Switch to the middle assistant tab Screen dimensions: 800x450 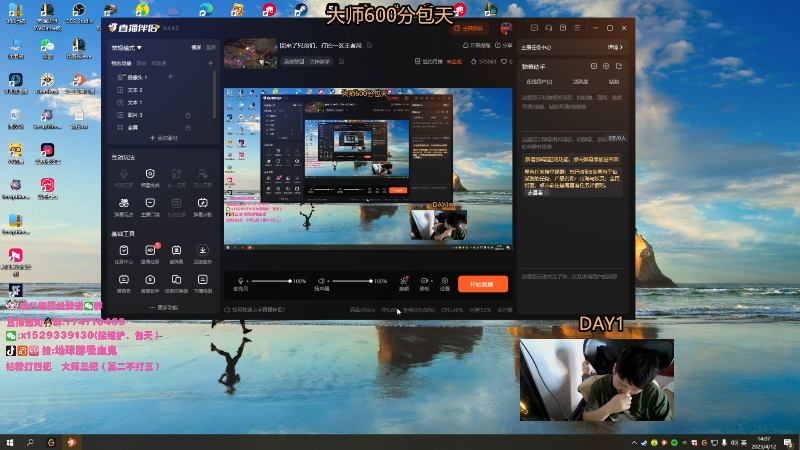(580, 82)
